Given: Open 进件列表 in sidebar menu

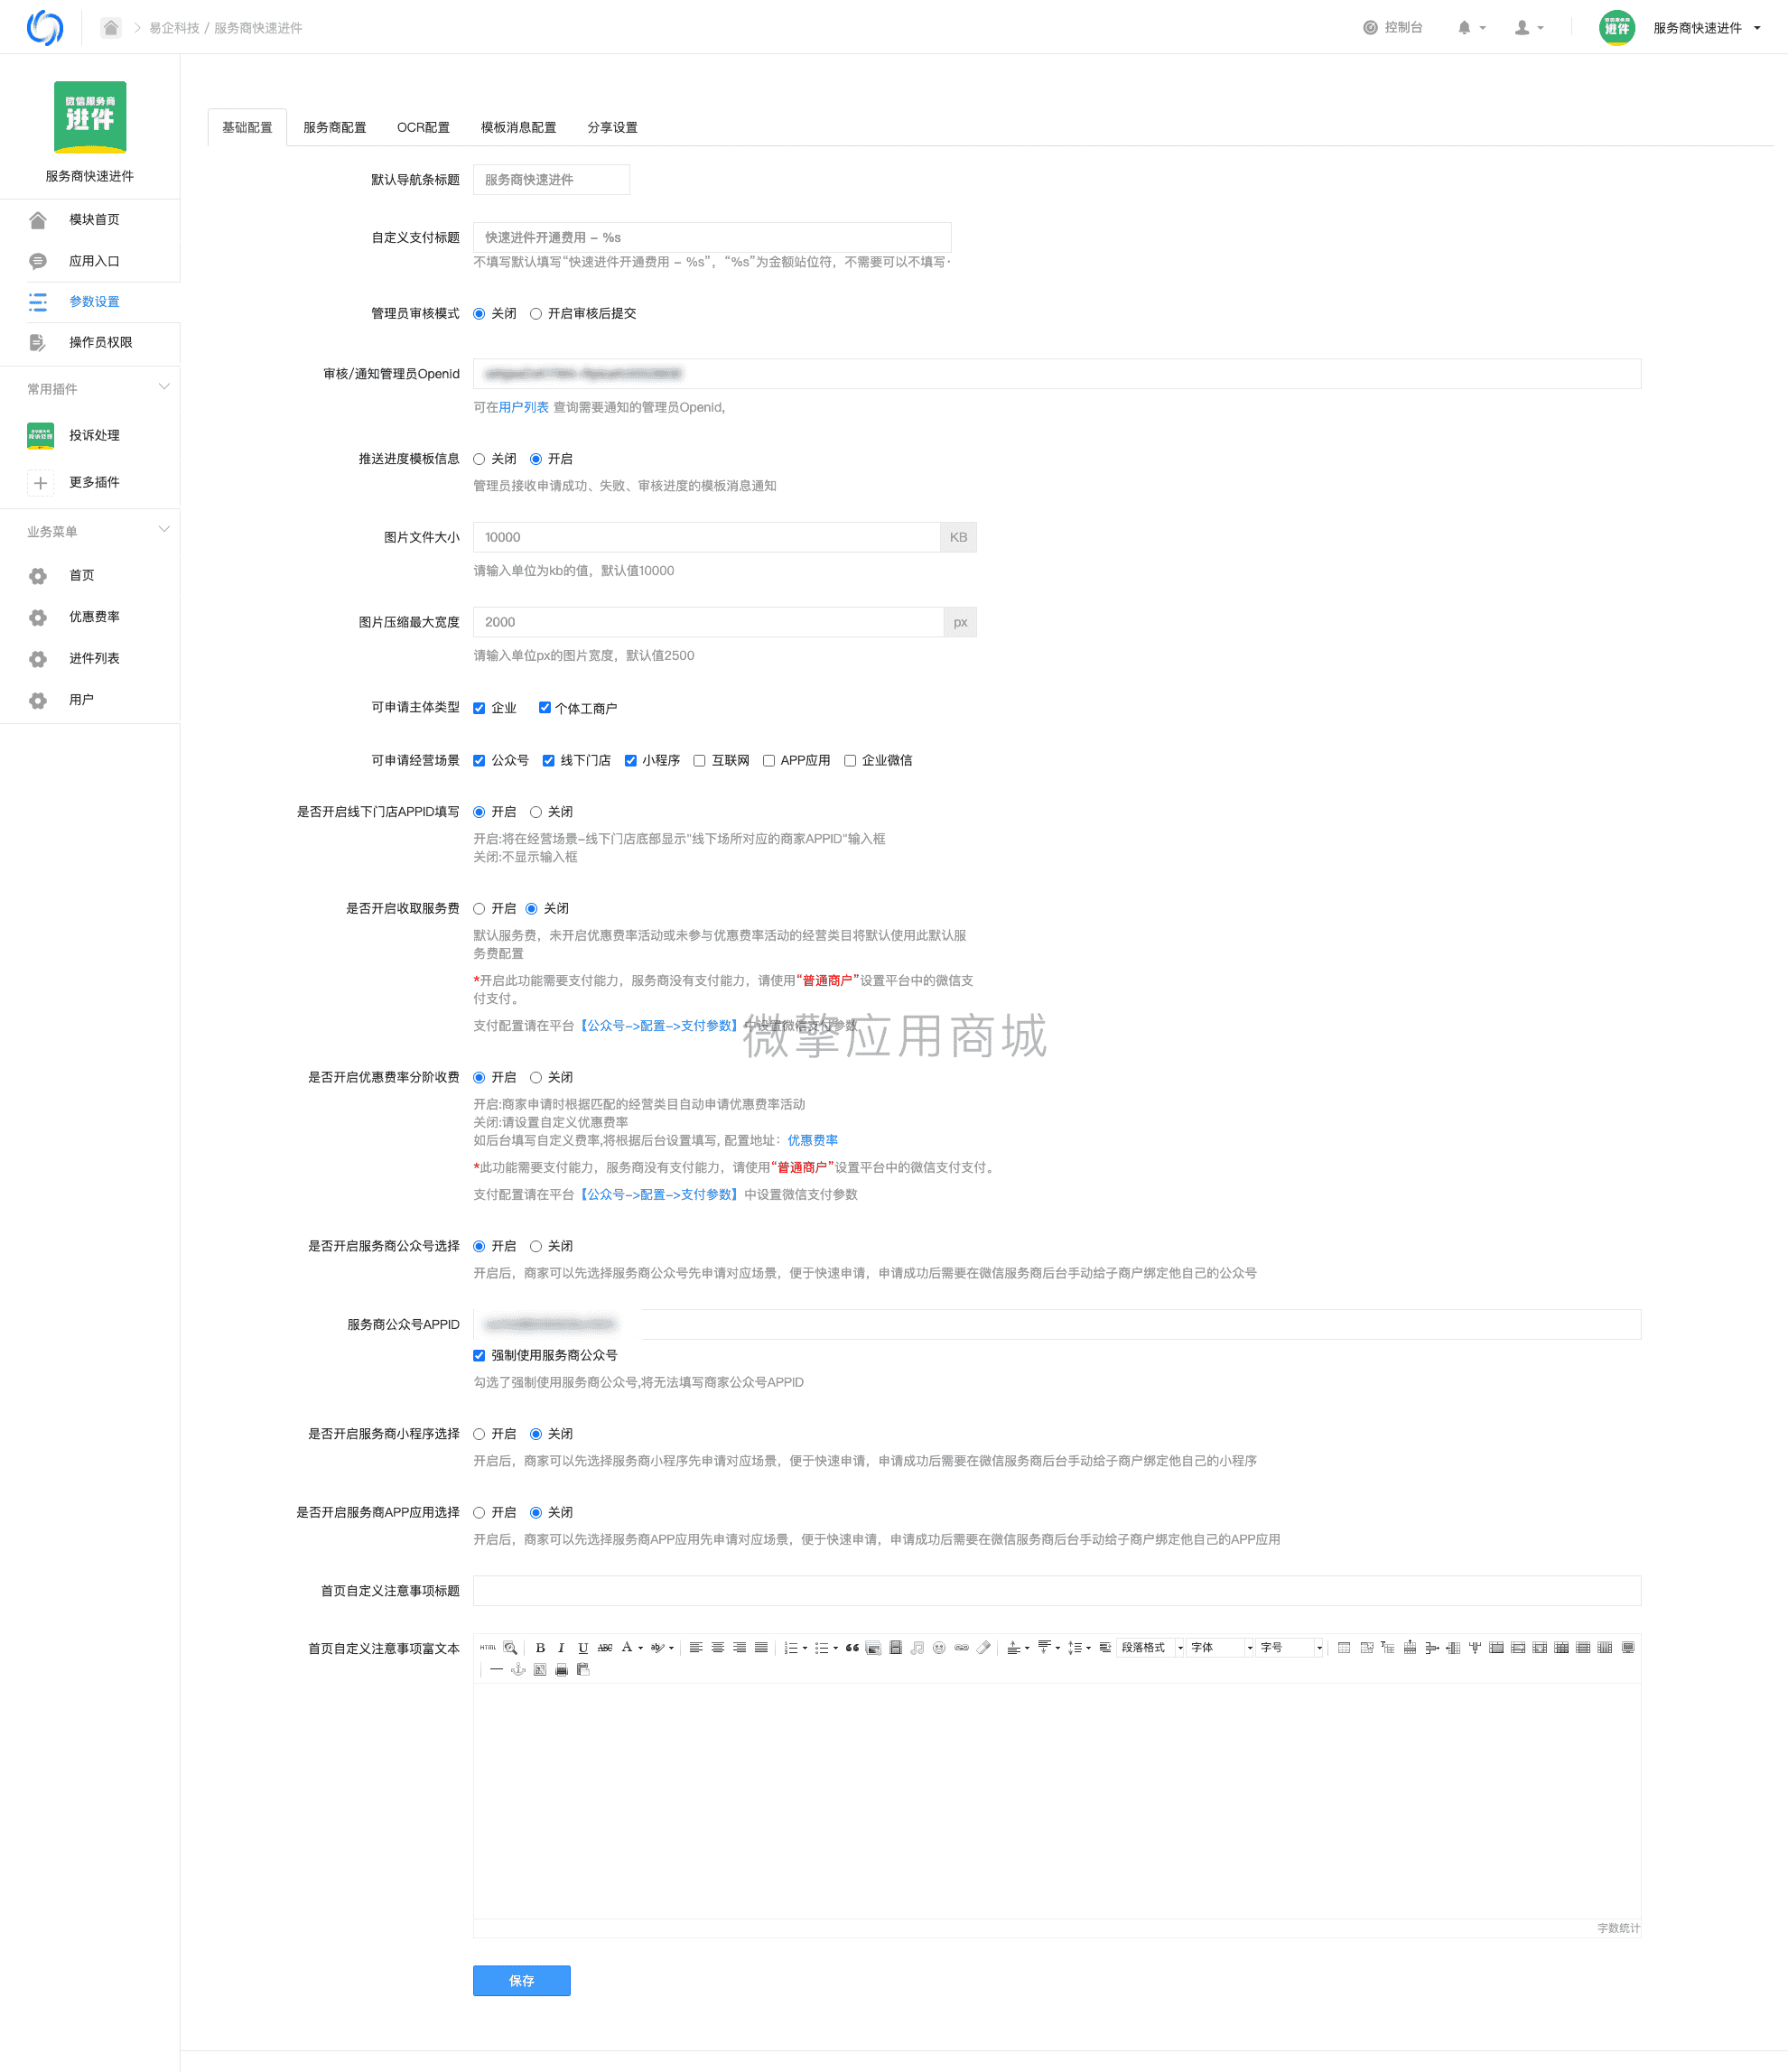Looking at the screenshot, I should (94, 659).
